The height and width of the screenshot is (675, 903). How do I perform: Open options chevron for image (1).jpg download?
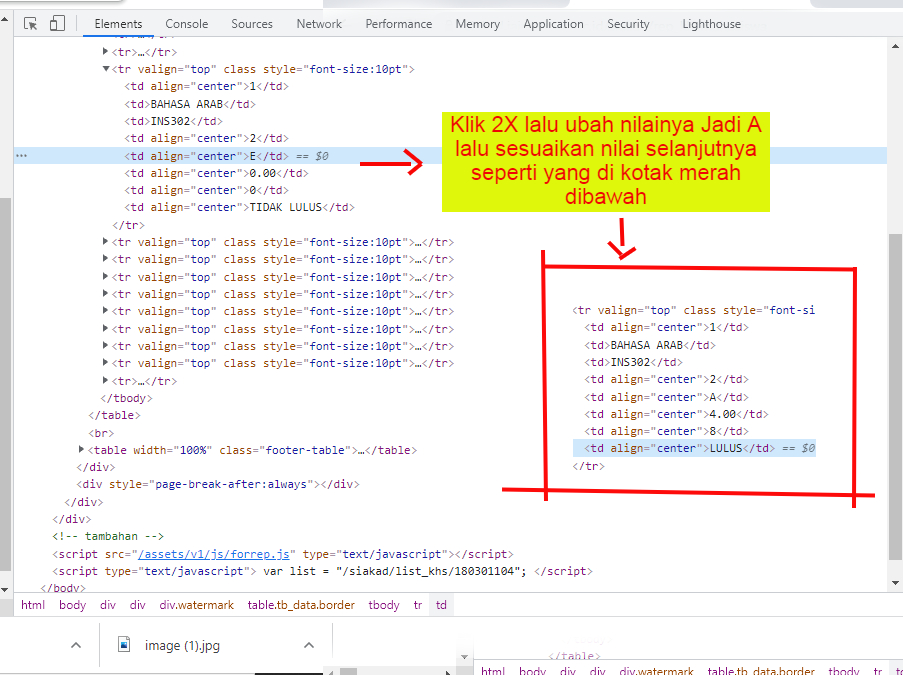click(x=309, y=645)
